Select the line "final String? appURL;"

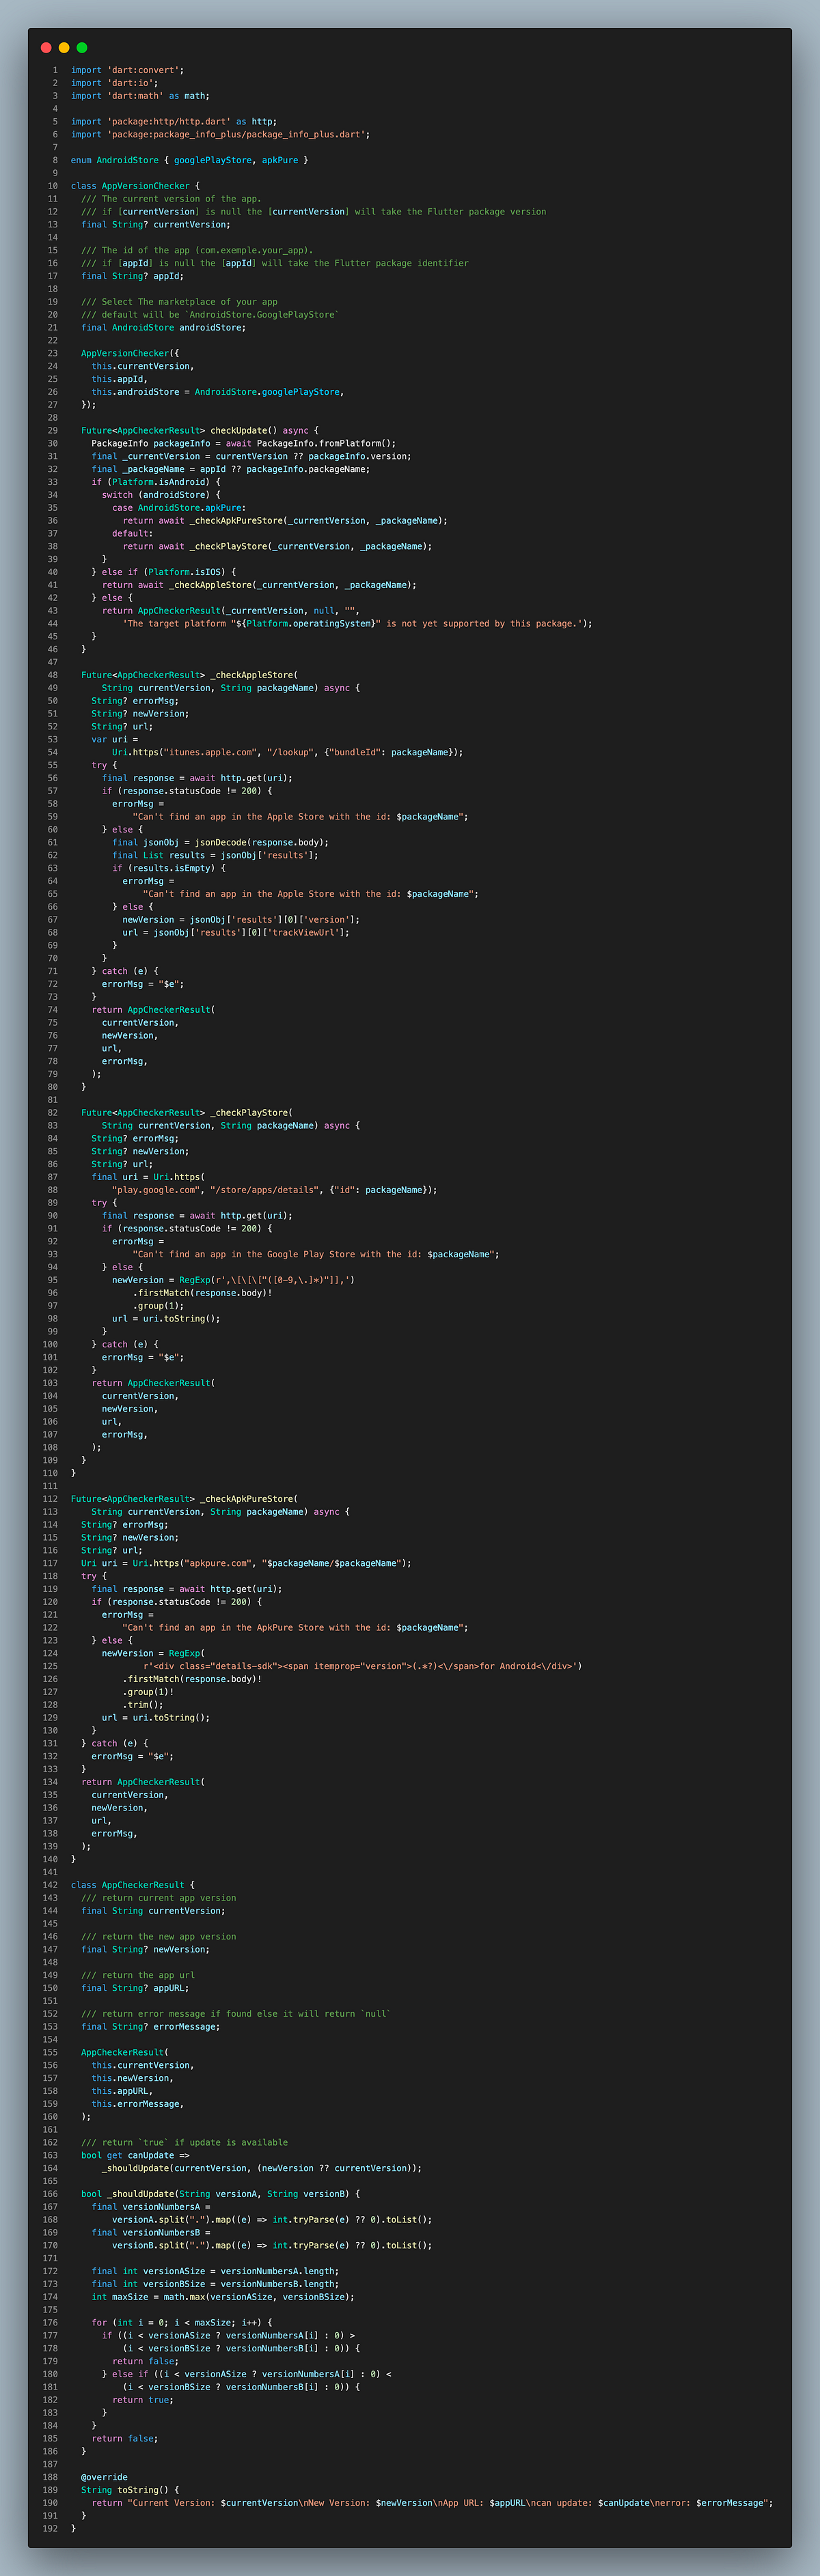click(x=135, y=1988)
